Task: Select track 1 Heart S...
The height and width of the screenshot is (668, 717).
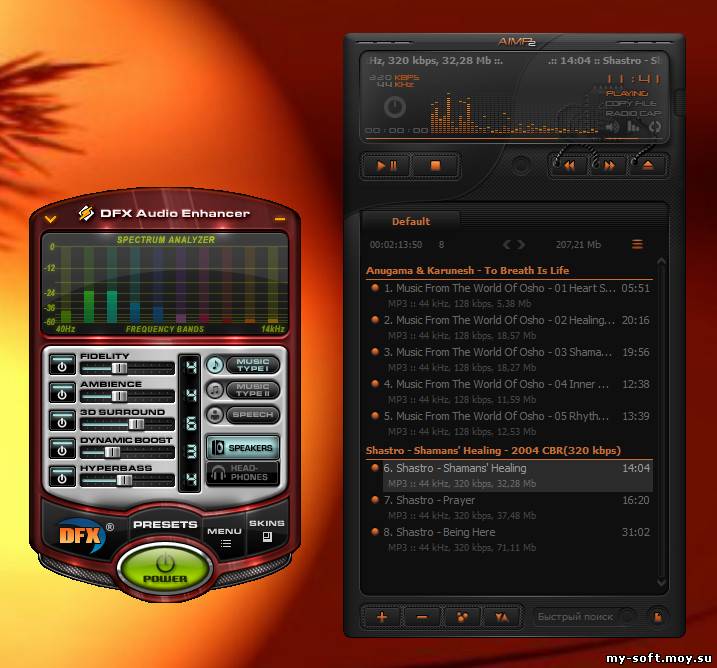Action: 510,295
